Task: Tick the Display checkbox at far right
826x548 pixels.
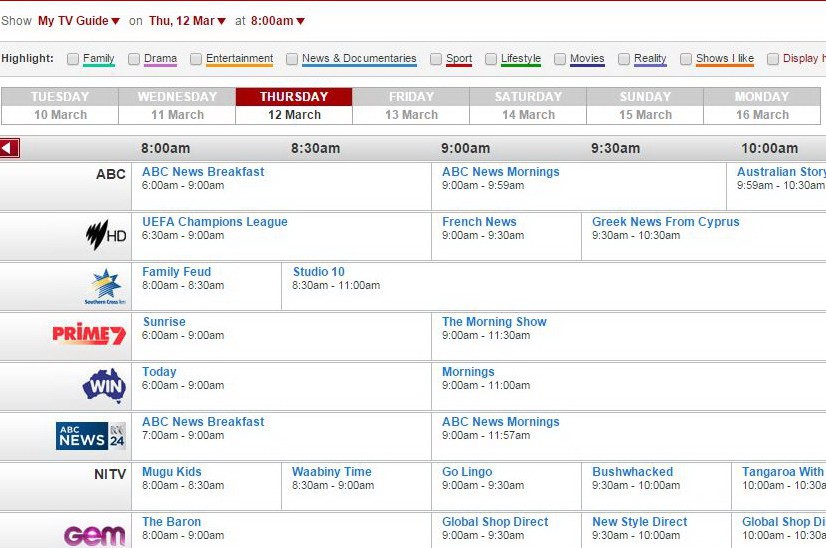Action: pos(773,59)
